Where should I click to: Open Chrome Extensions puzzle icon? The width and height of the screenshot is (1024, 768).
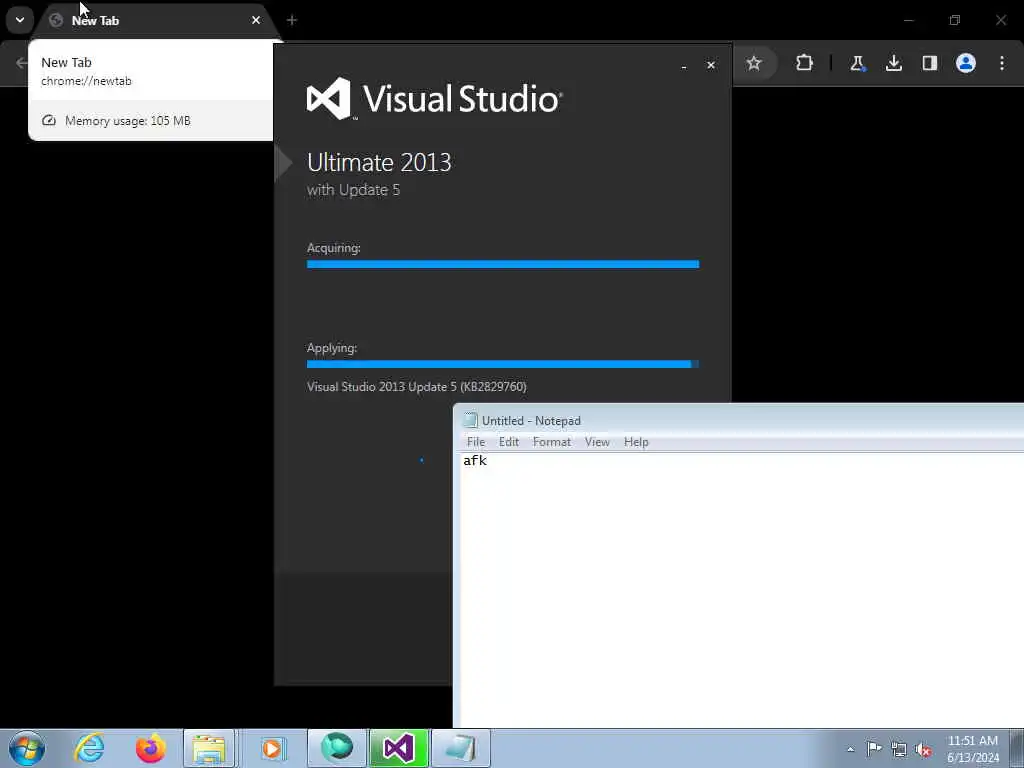coord(805,63)
